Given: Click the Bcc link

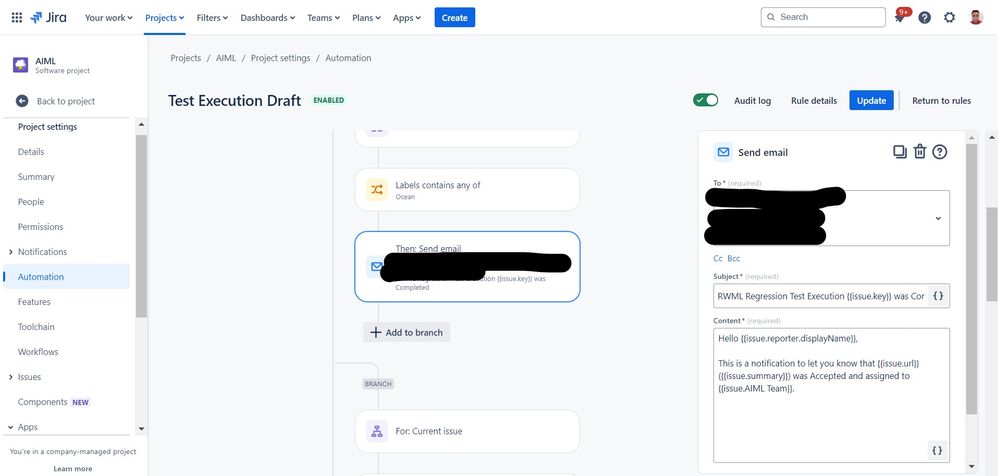Looking at the screenshot, I should point(734,258).
